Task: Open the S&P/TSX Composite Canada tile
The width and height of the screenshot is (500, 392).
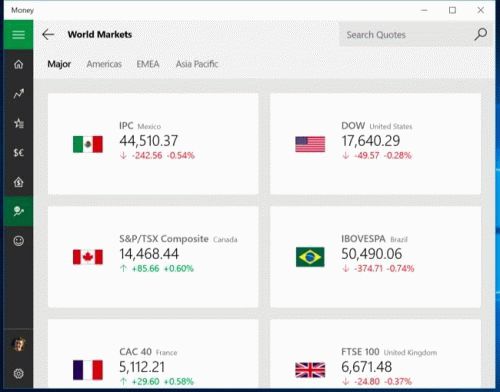Action: tap(153, 257)
